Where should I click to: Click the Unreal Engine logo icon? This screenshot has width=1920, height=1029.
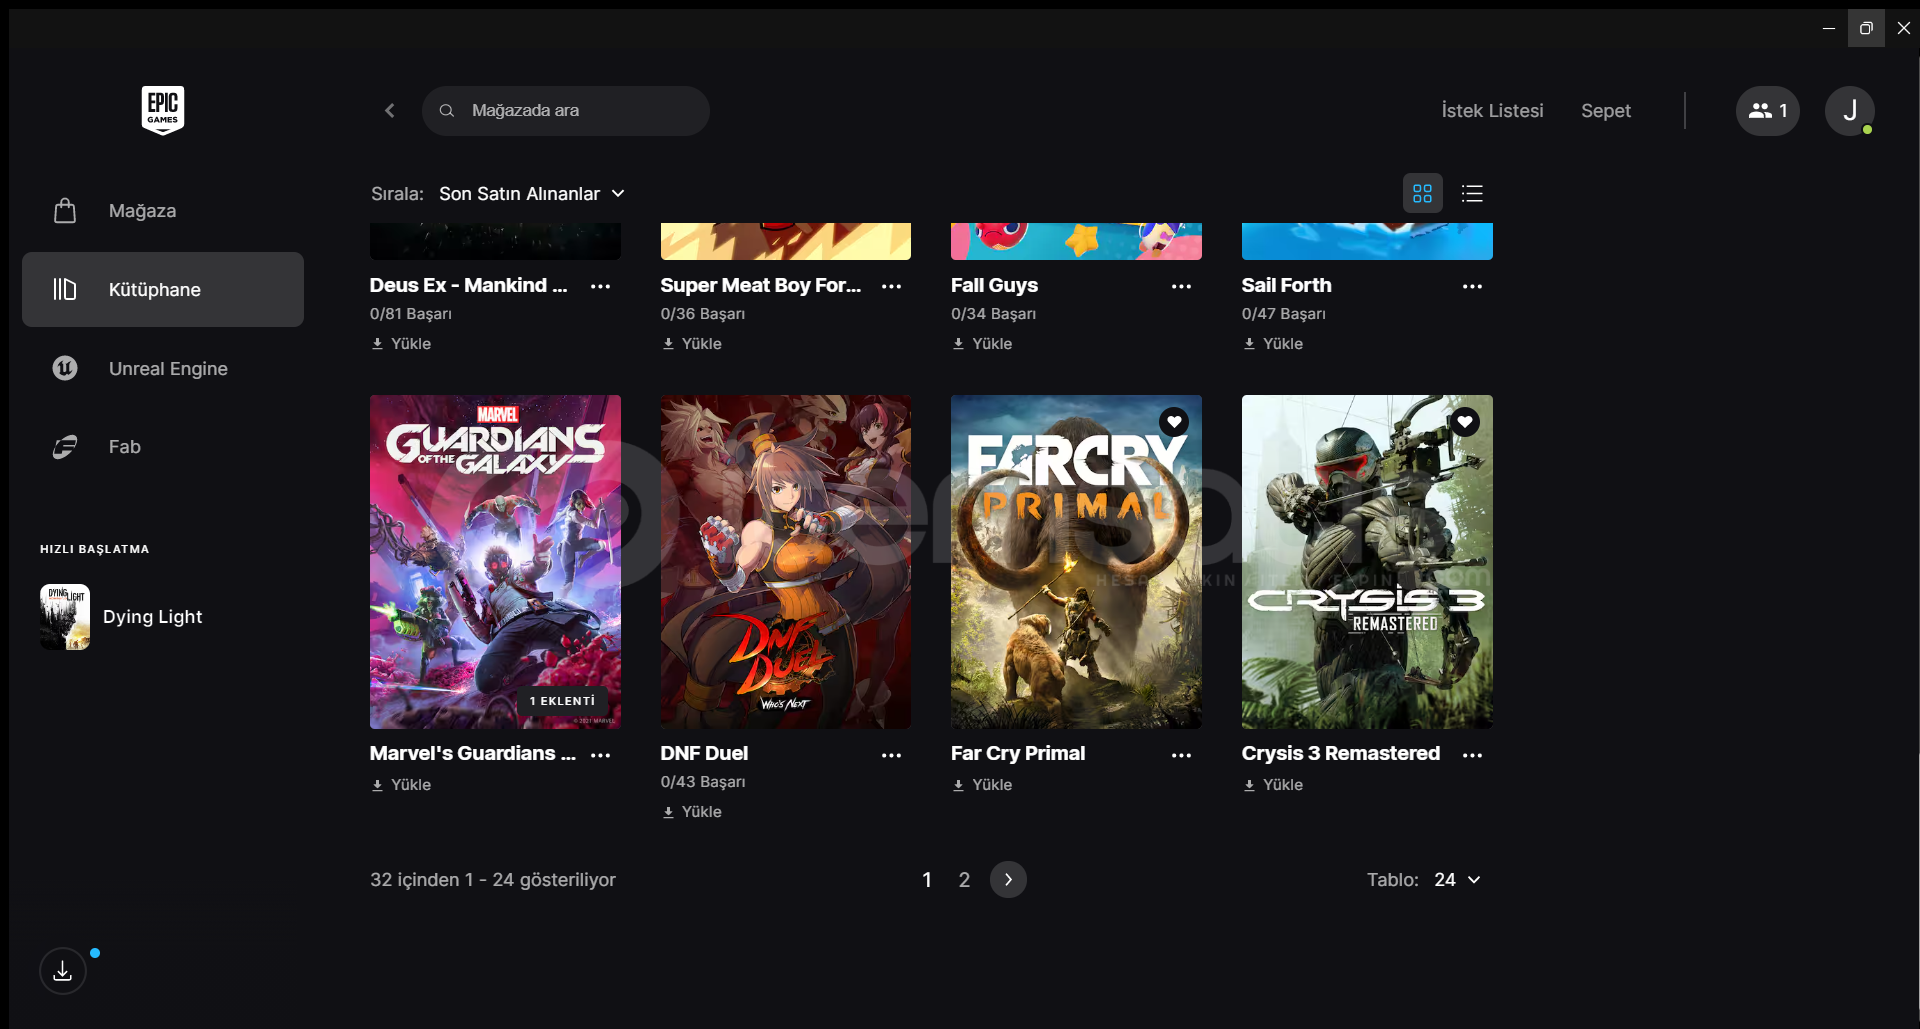click(65, 368)
